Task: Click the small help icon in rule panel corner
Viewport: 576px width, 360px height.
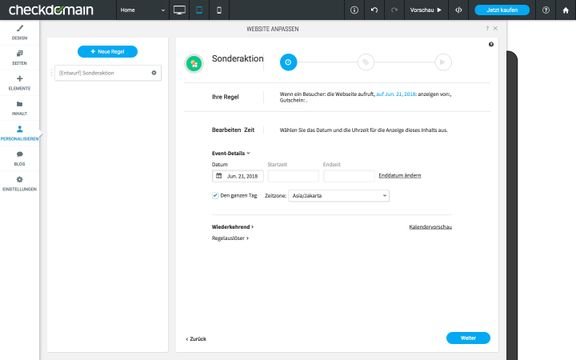Action: pos(491,44)
